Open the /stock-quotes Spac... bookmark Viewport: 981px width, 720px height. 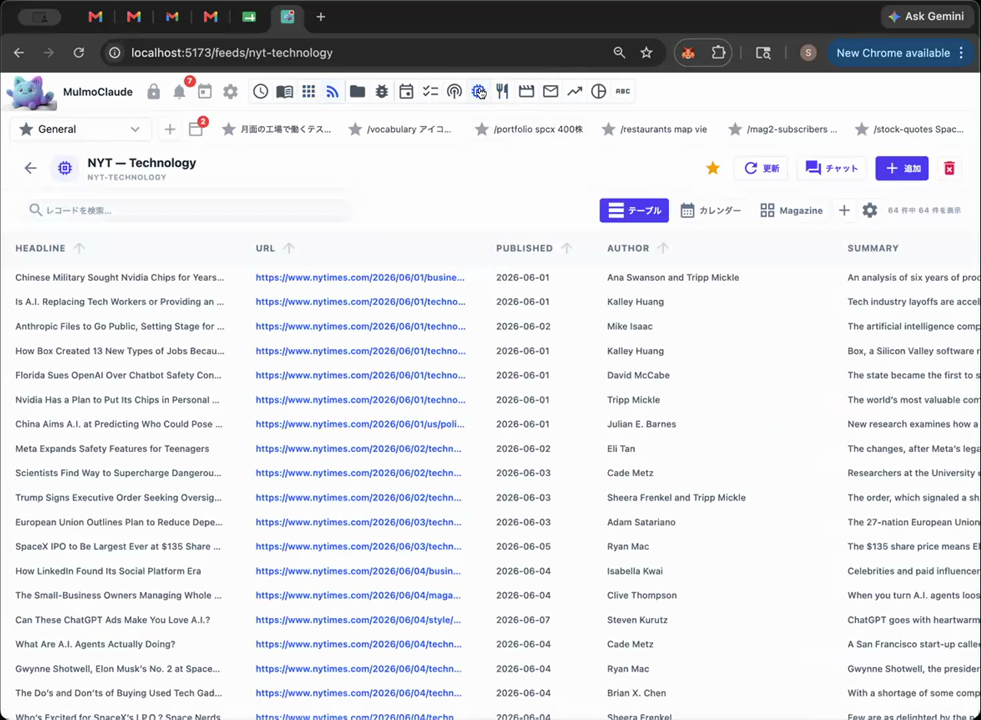click(910, 129)
